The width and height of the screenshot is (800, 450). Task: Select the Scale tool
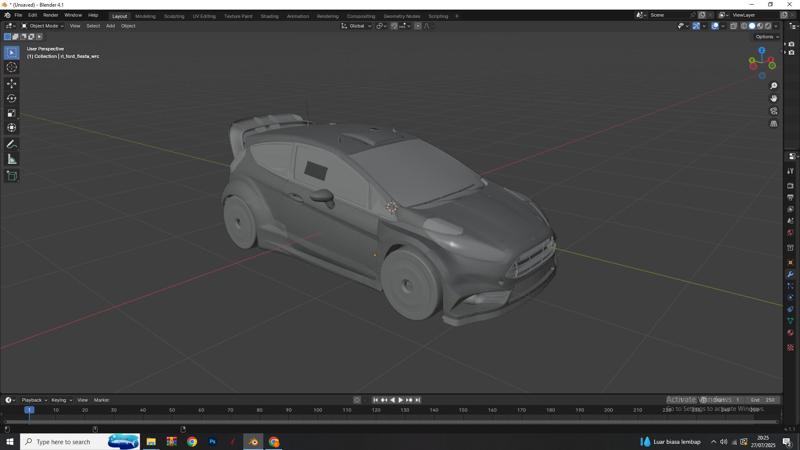(12, 113)
